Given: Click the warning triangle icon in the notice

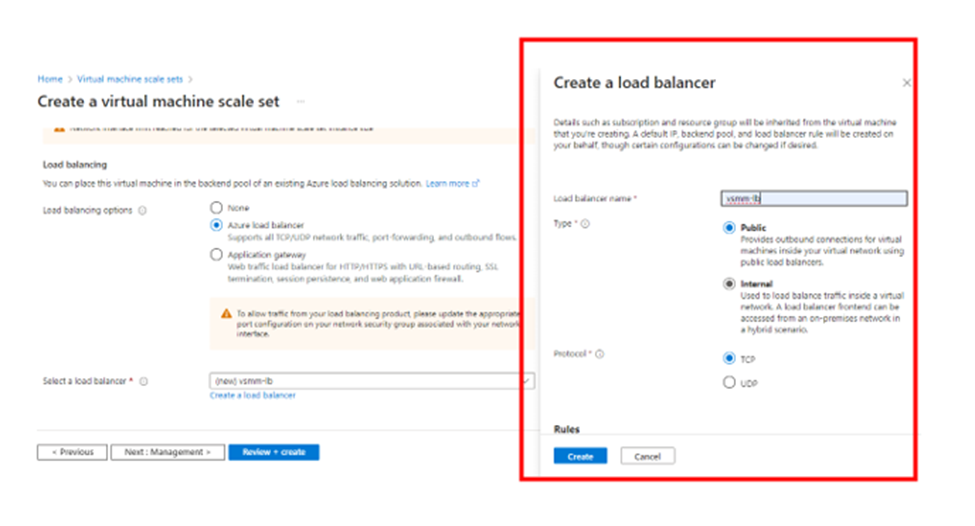Looking at the screenshot, I should click(x=226, y=313).
